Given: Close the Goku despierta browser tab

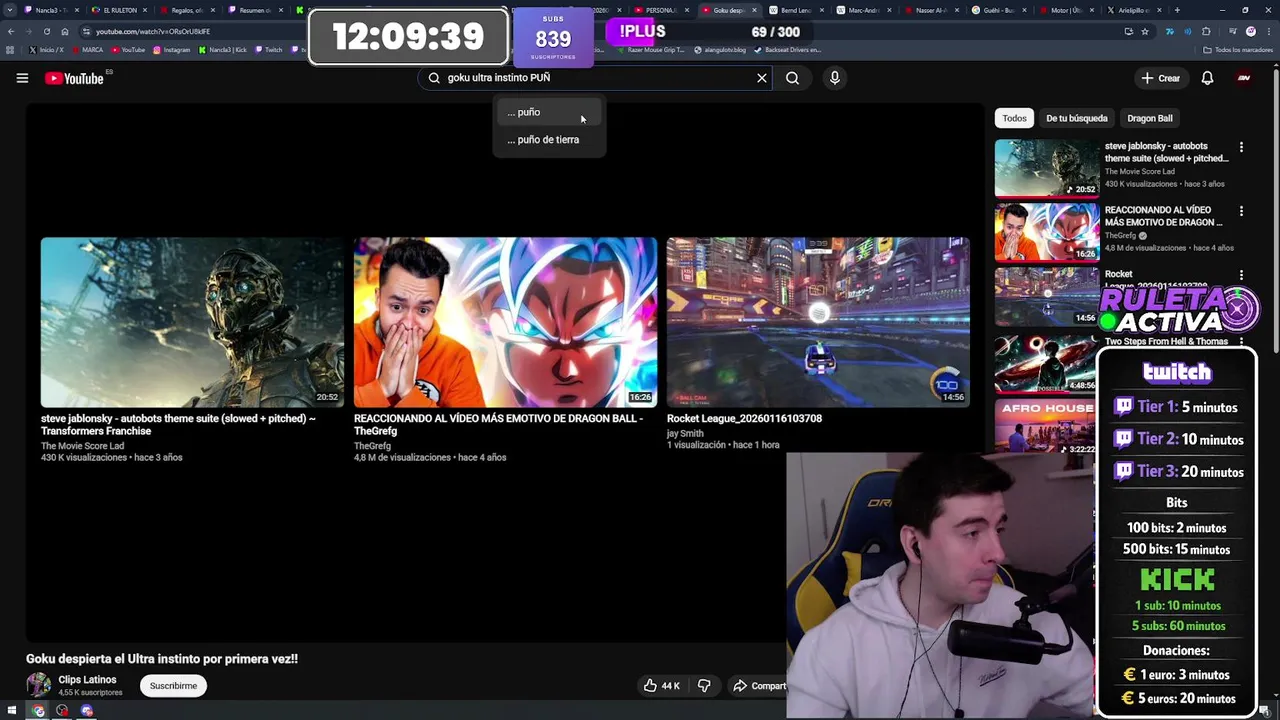Looking at the screenshot, I should pyautogui.click(x=754, y=10).
